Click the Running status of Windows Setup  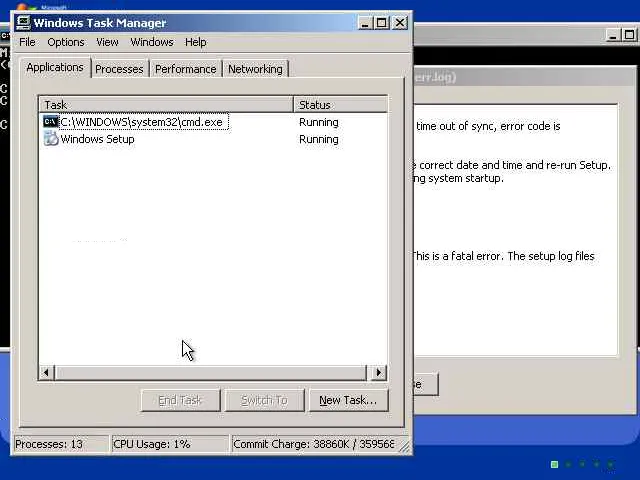pos(319,139)
